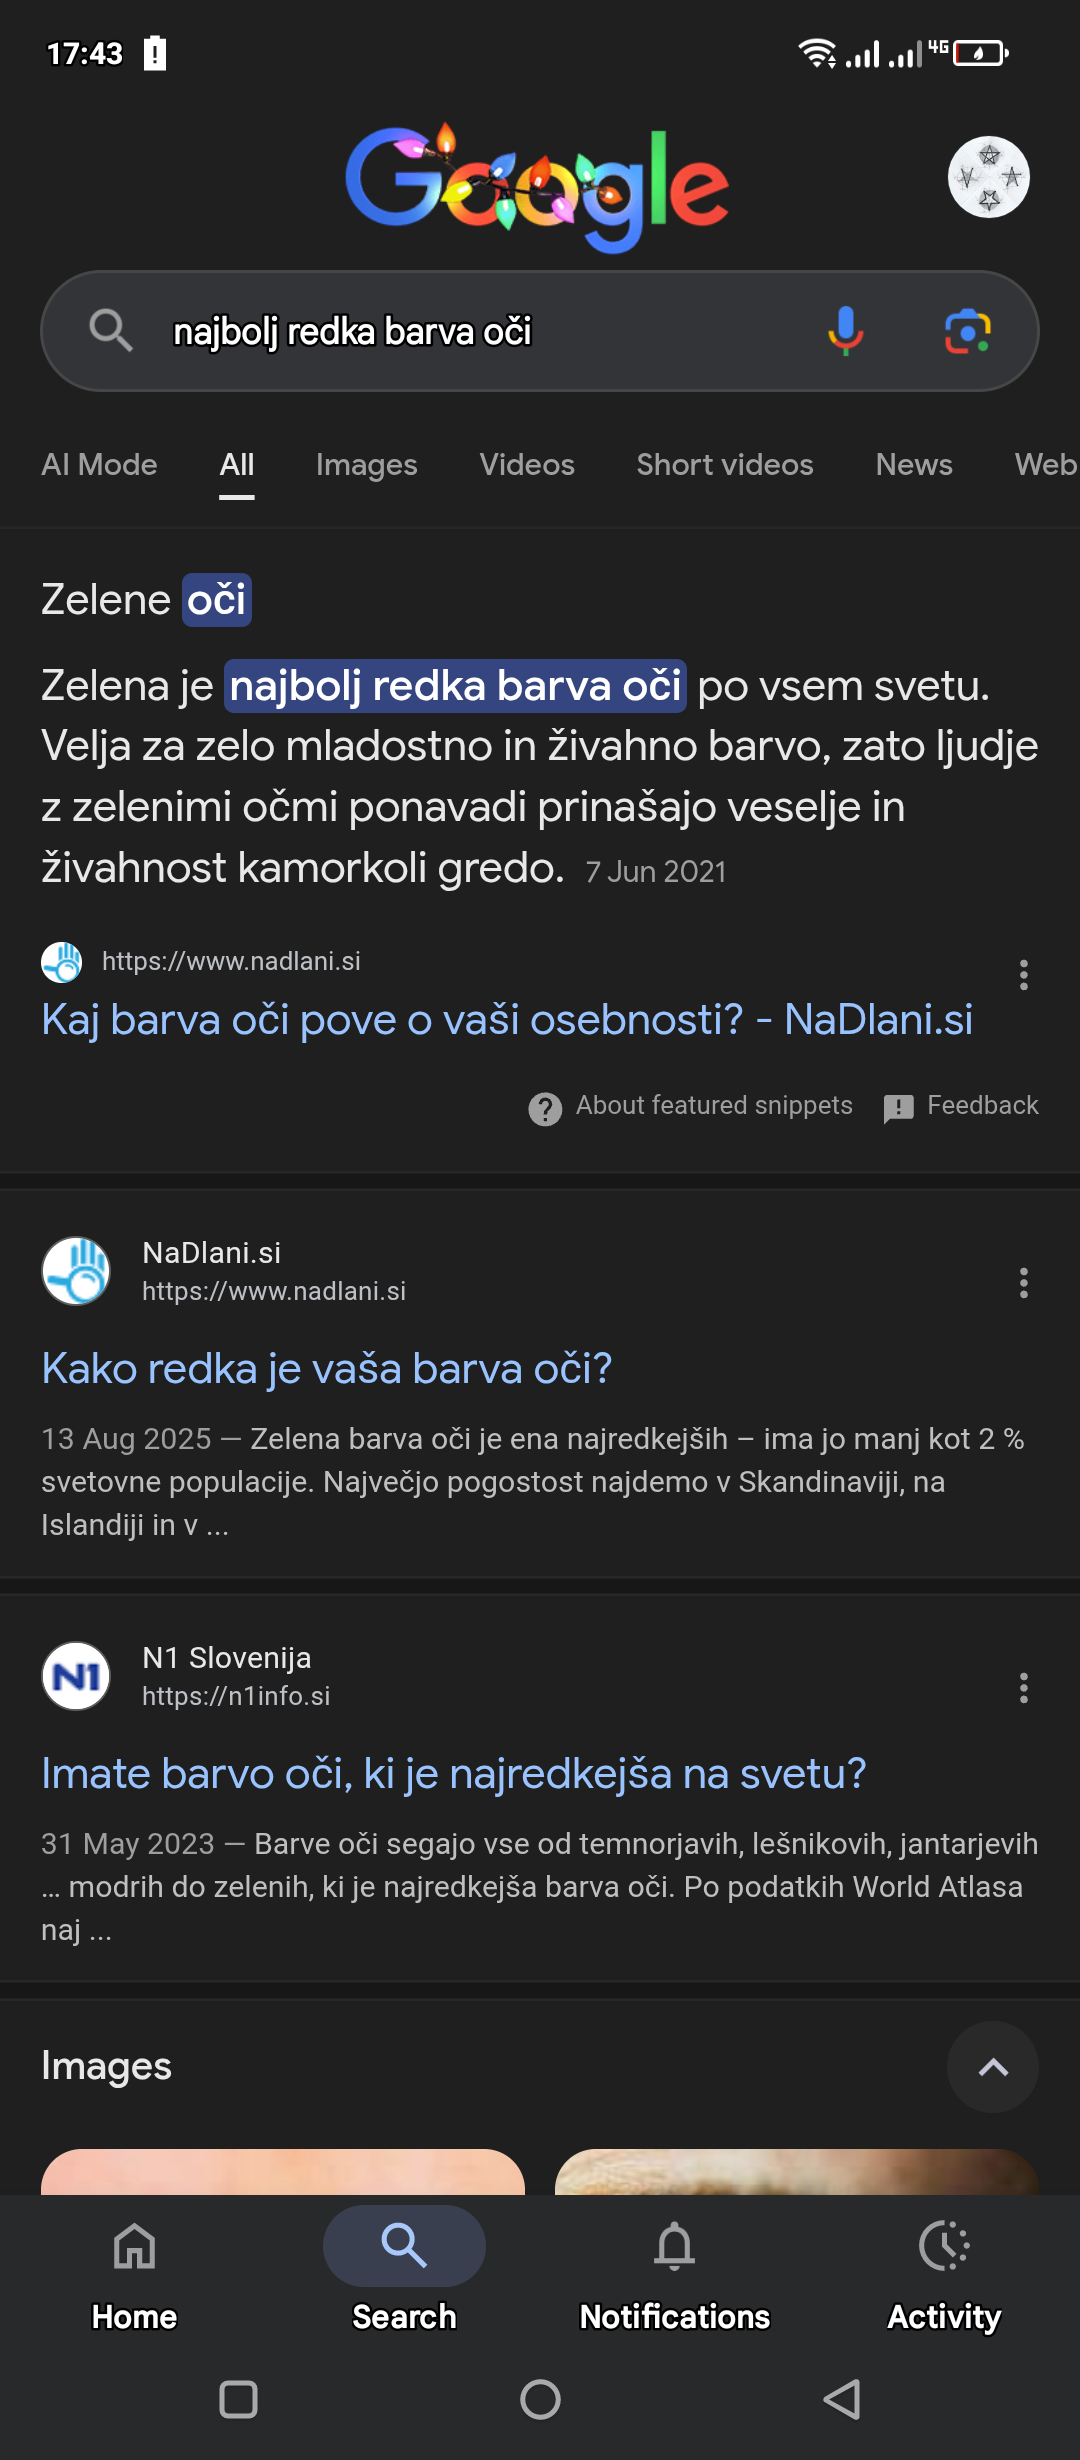Open three-dot menu for N1 Slovenija result
The image size is (1080, 2460).
(1023, 1688)
